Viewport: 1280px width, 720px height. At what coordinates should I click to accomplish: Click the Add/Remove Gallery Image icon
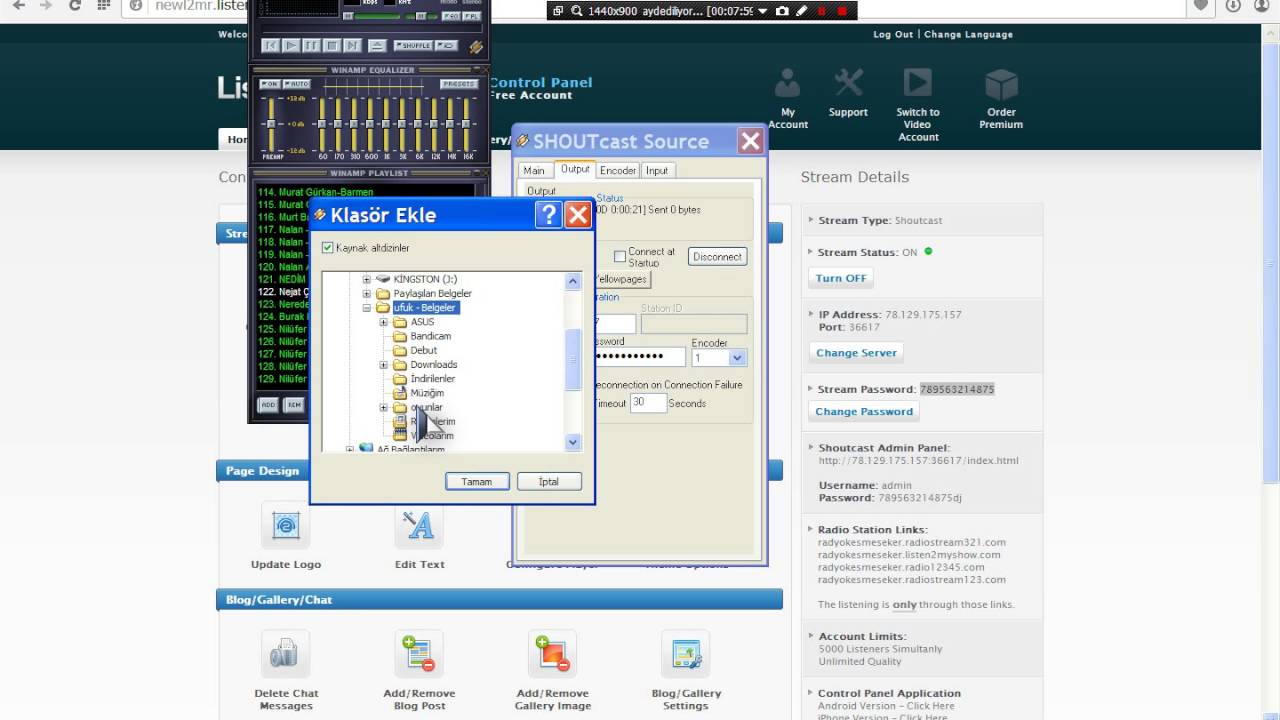[553, 654]
